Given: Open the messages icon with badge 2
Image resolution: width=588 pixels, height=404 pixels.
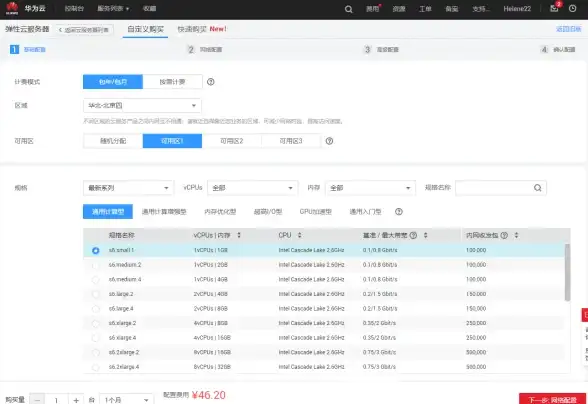Looking at the screenshot, I should [554, 8].
